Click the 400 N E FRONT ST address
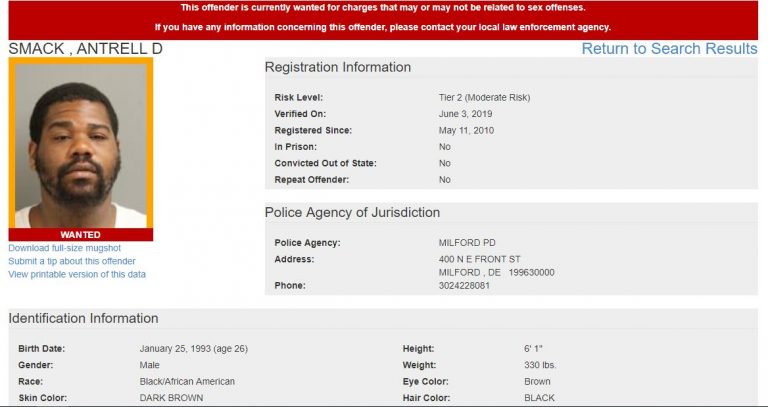The width and height of the screenshot is (768, 407). tap(480, 260)
